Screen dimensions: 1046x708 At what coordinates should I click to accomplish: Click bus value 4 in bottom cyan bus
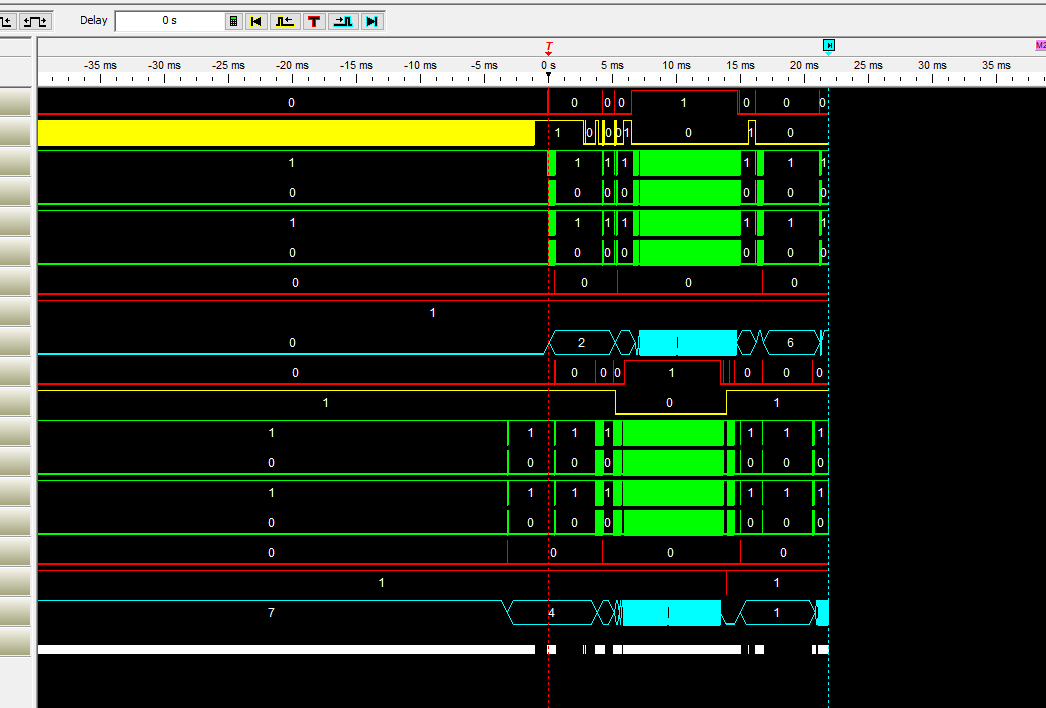tap(552, 613)
